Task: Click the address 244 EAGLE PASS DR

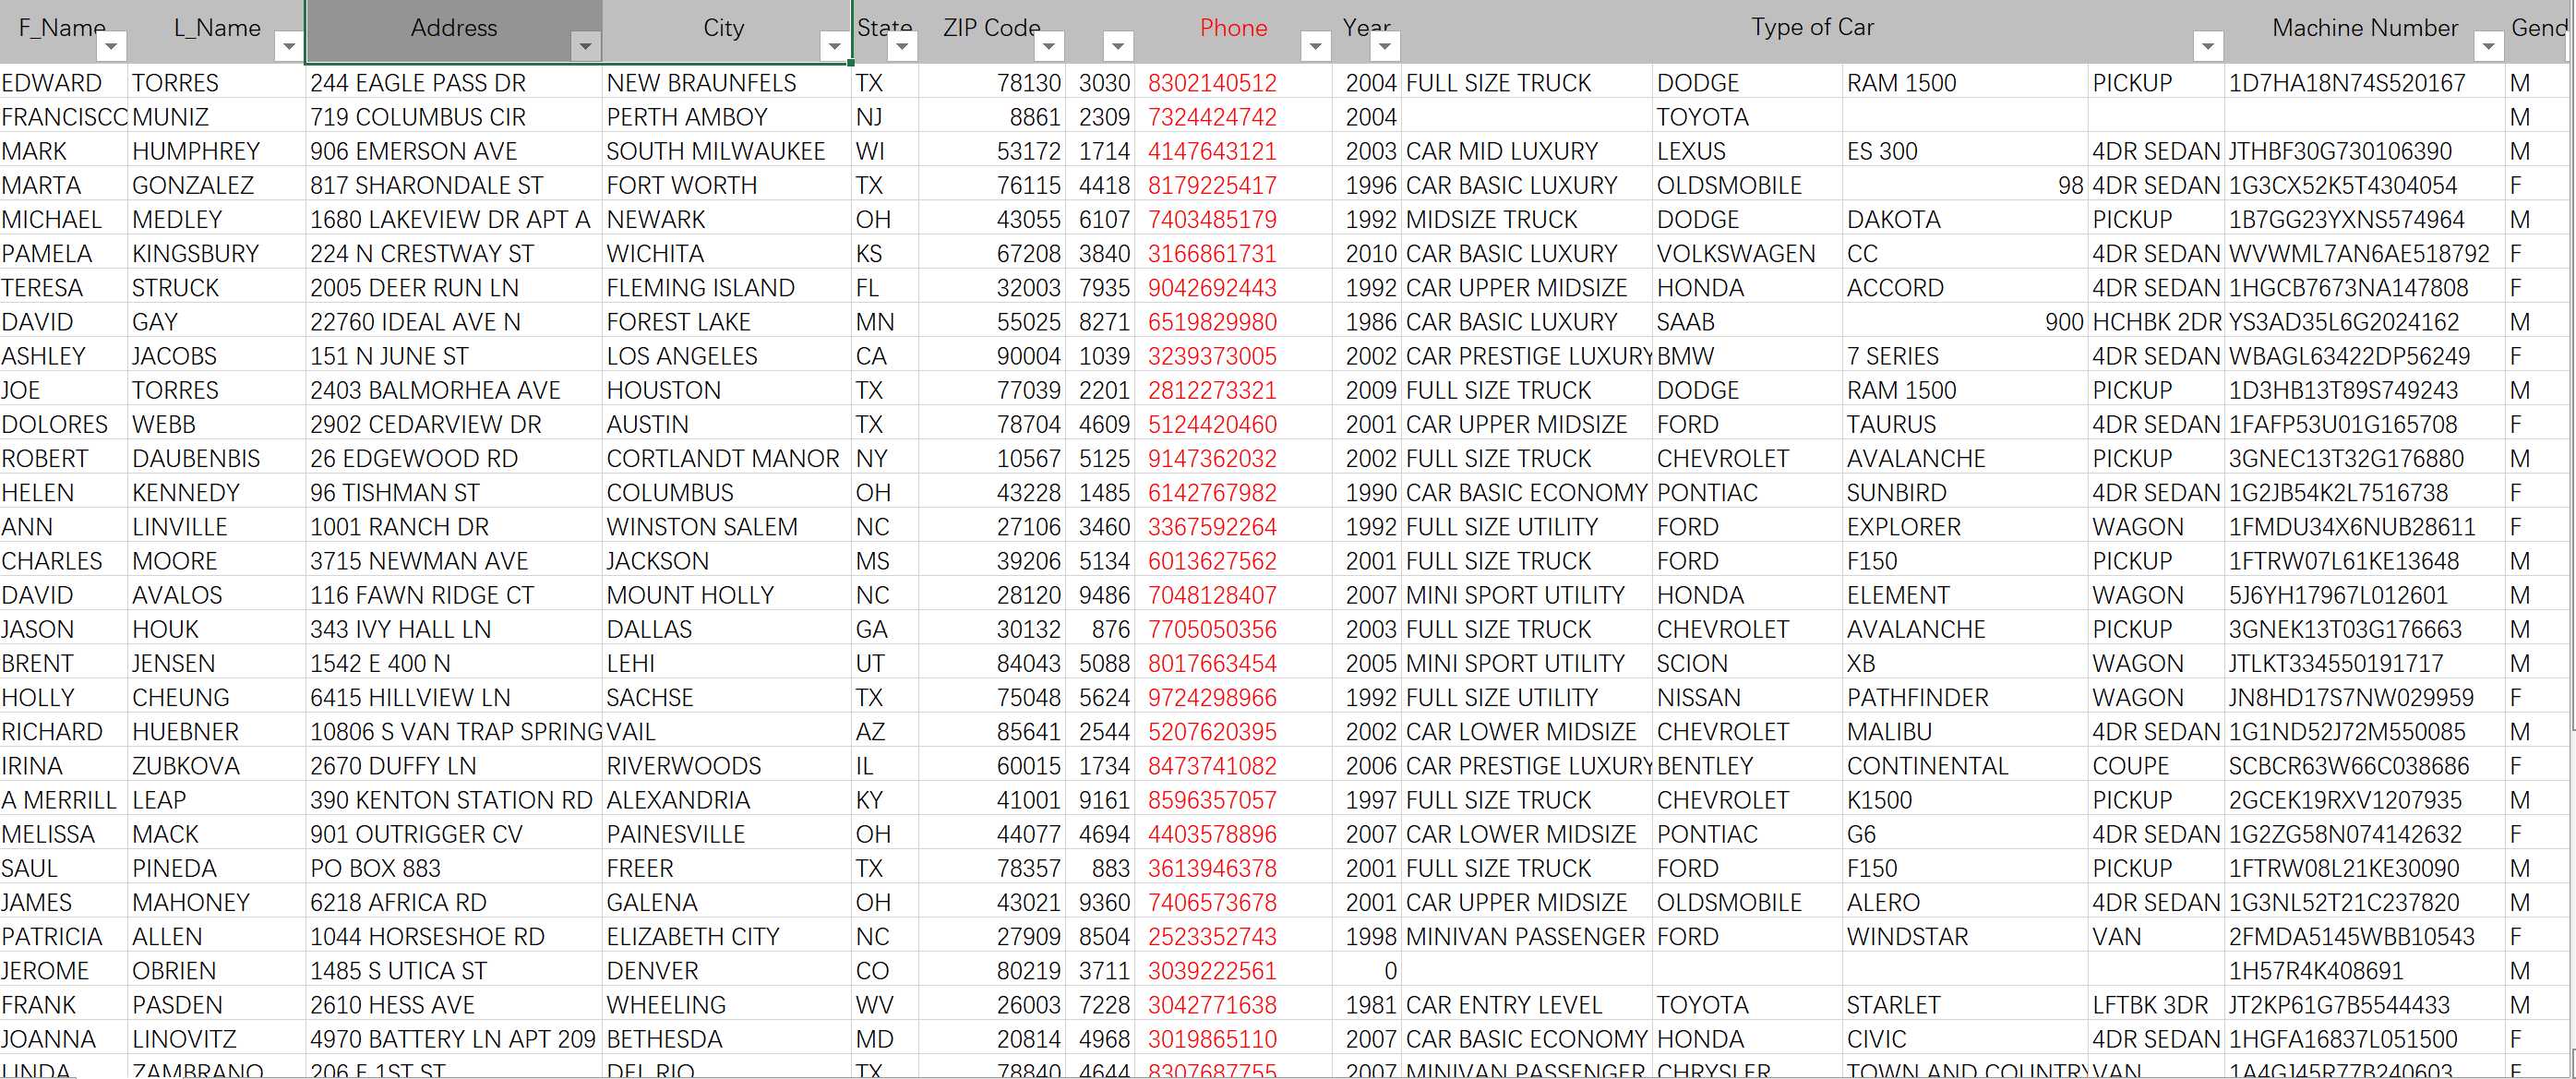Action: (x=454, y=83)
